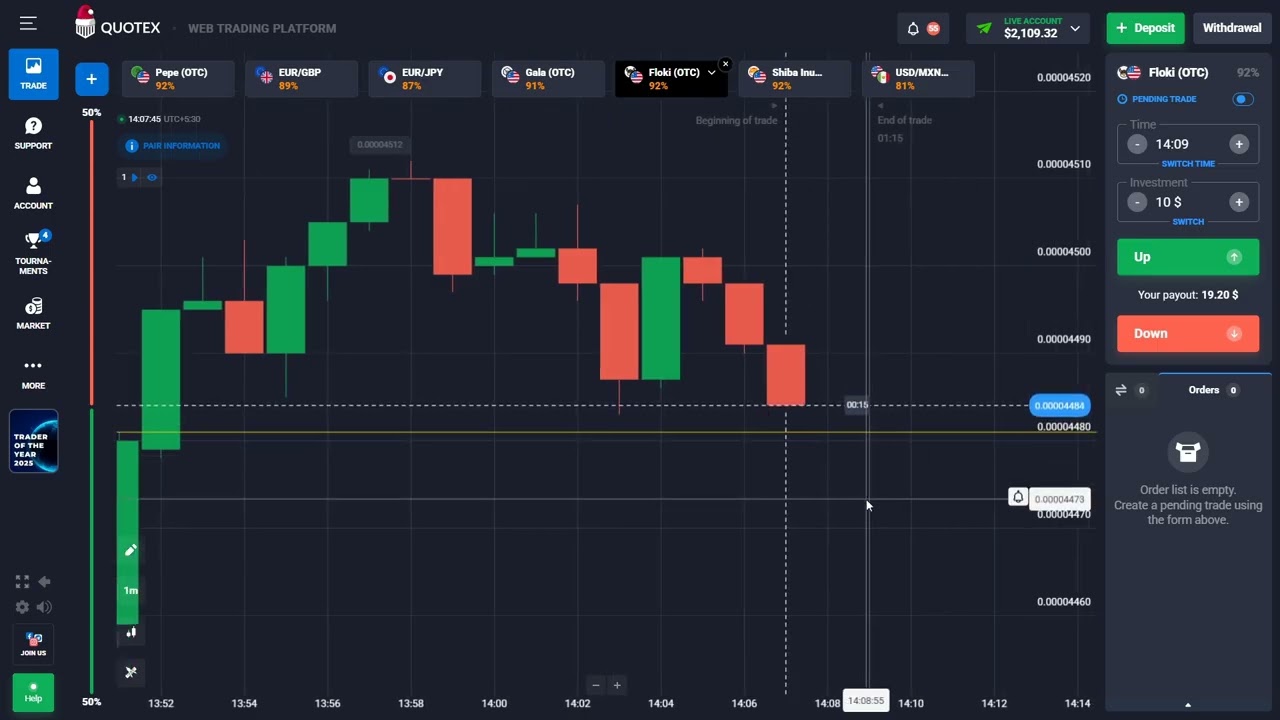Click the price alert bell at 0.00004473

coord(1018,497)
